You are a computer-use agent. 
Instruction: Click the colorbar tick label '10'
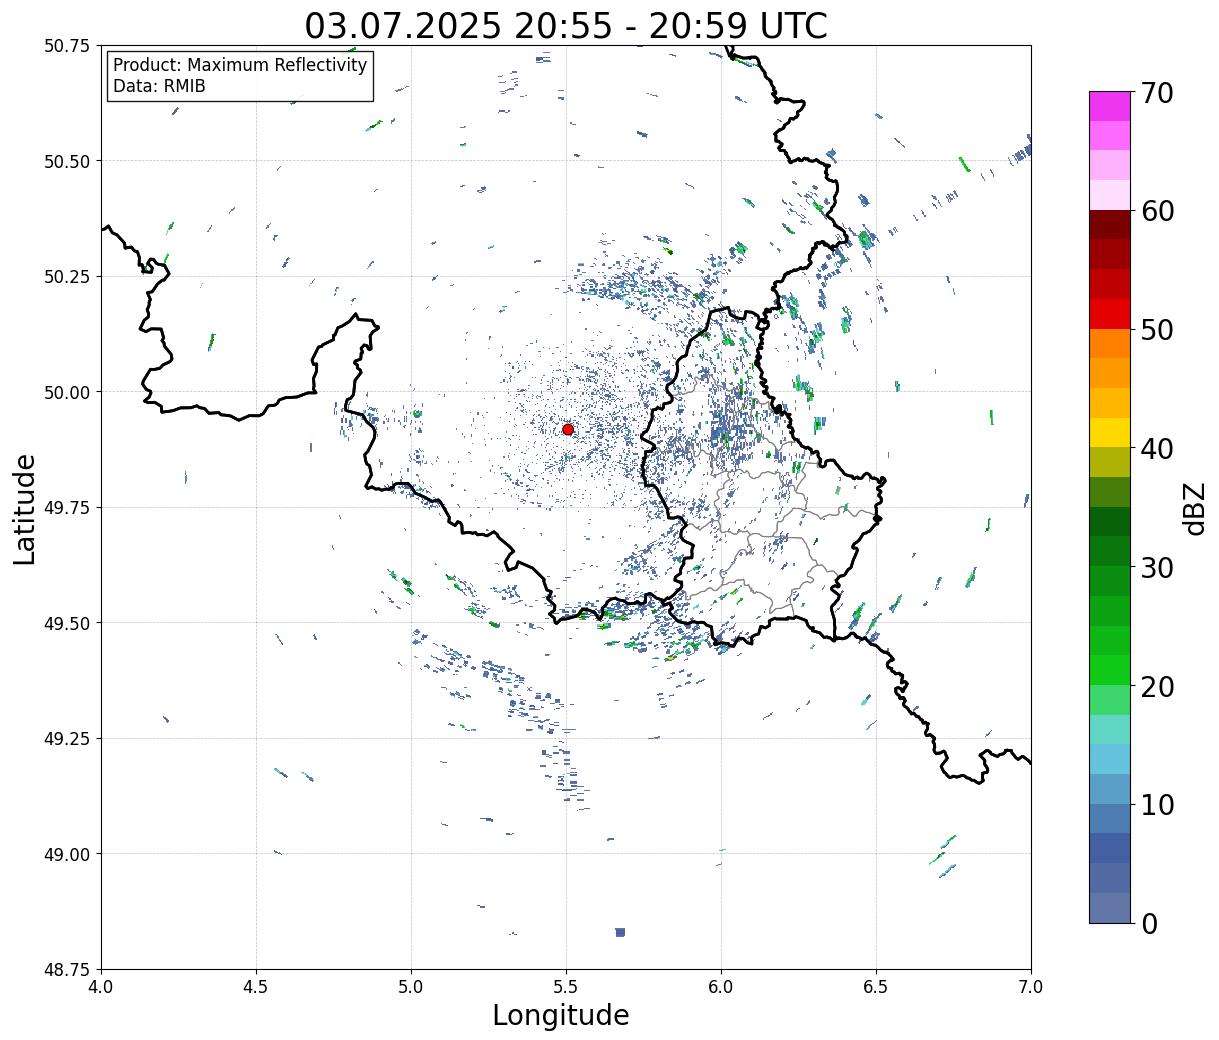[1157, 805]
